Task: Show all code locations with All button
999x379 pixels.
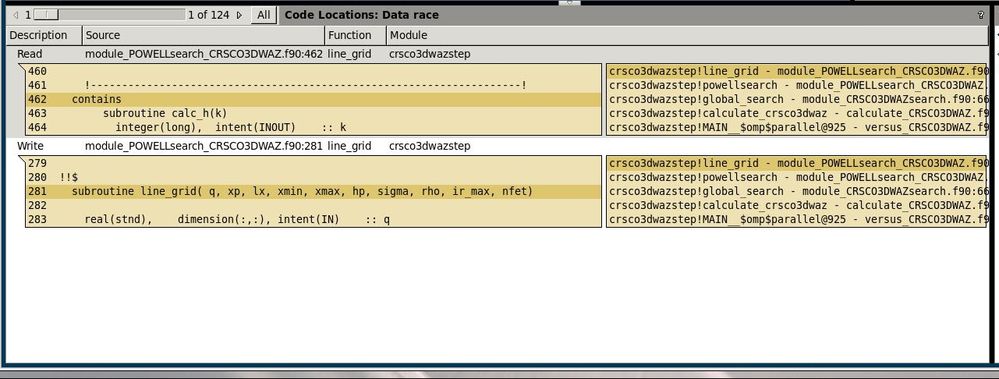Action: tap(263, 15)
